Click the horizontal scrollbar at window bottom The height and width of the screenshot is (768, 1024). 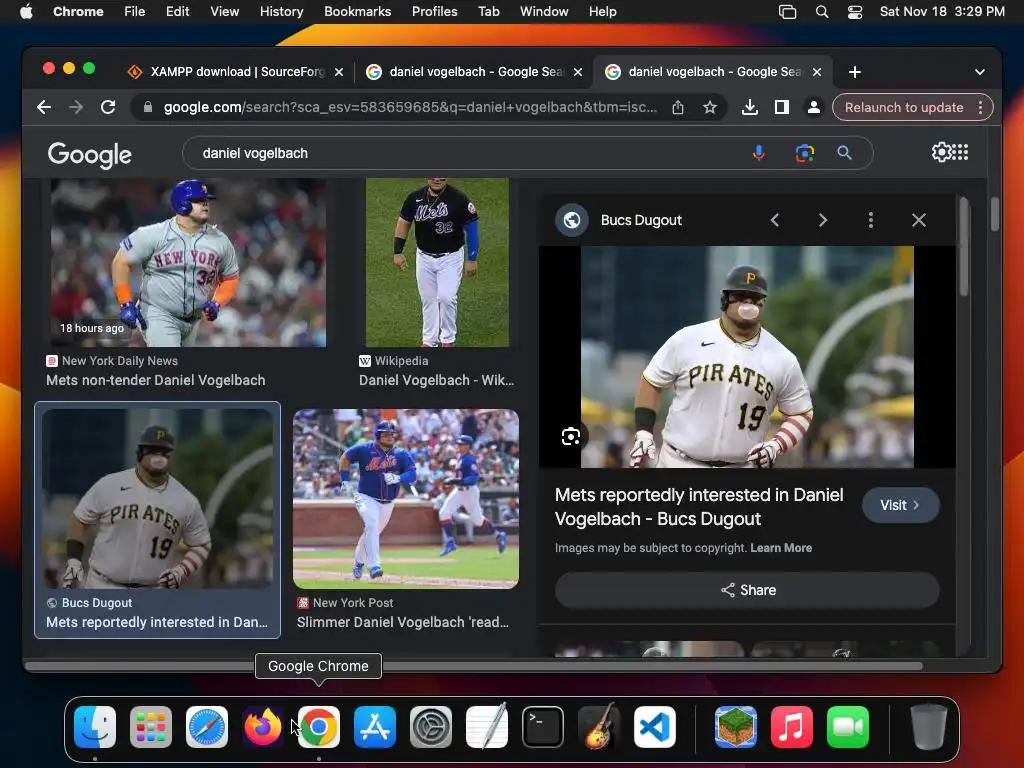point(473,666)
